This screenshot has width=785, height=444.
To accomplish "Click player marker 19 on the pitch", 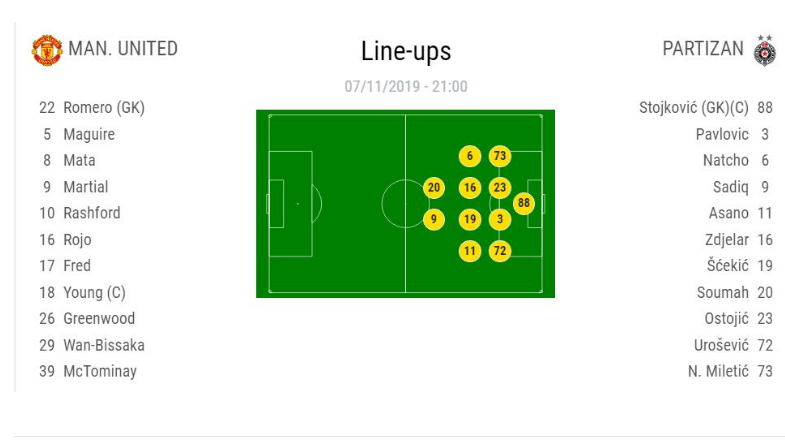I will [x=470, y=219].
